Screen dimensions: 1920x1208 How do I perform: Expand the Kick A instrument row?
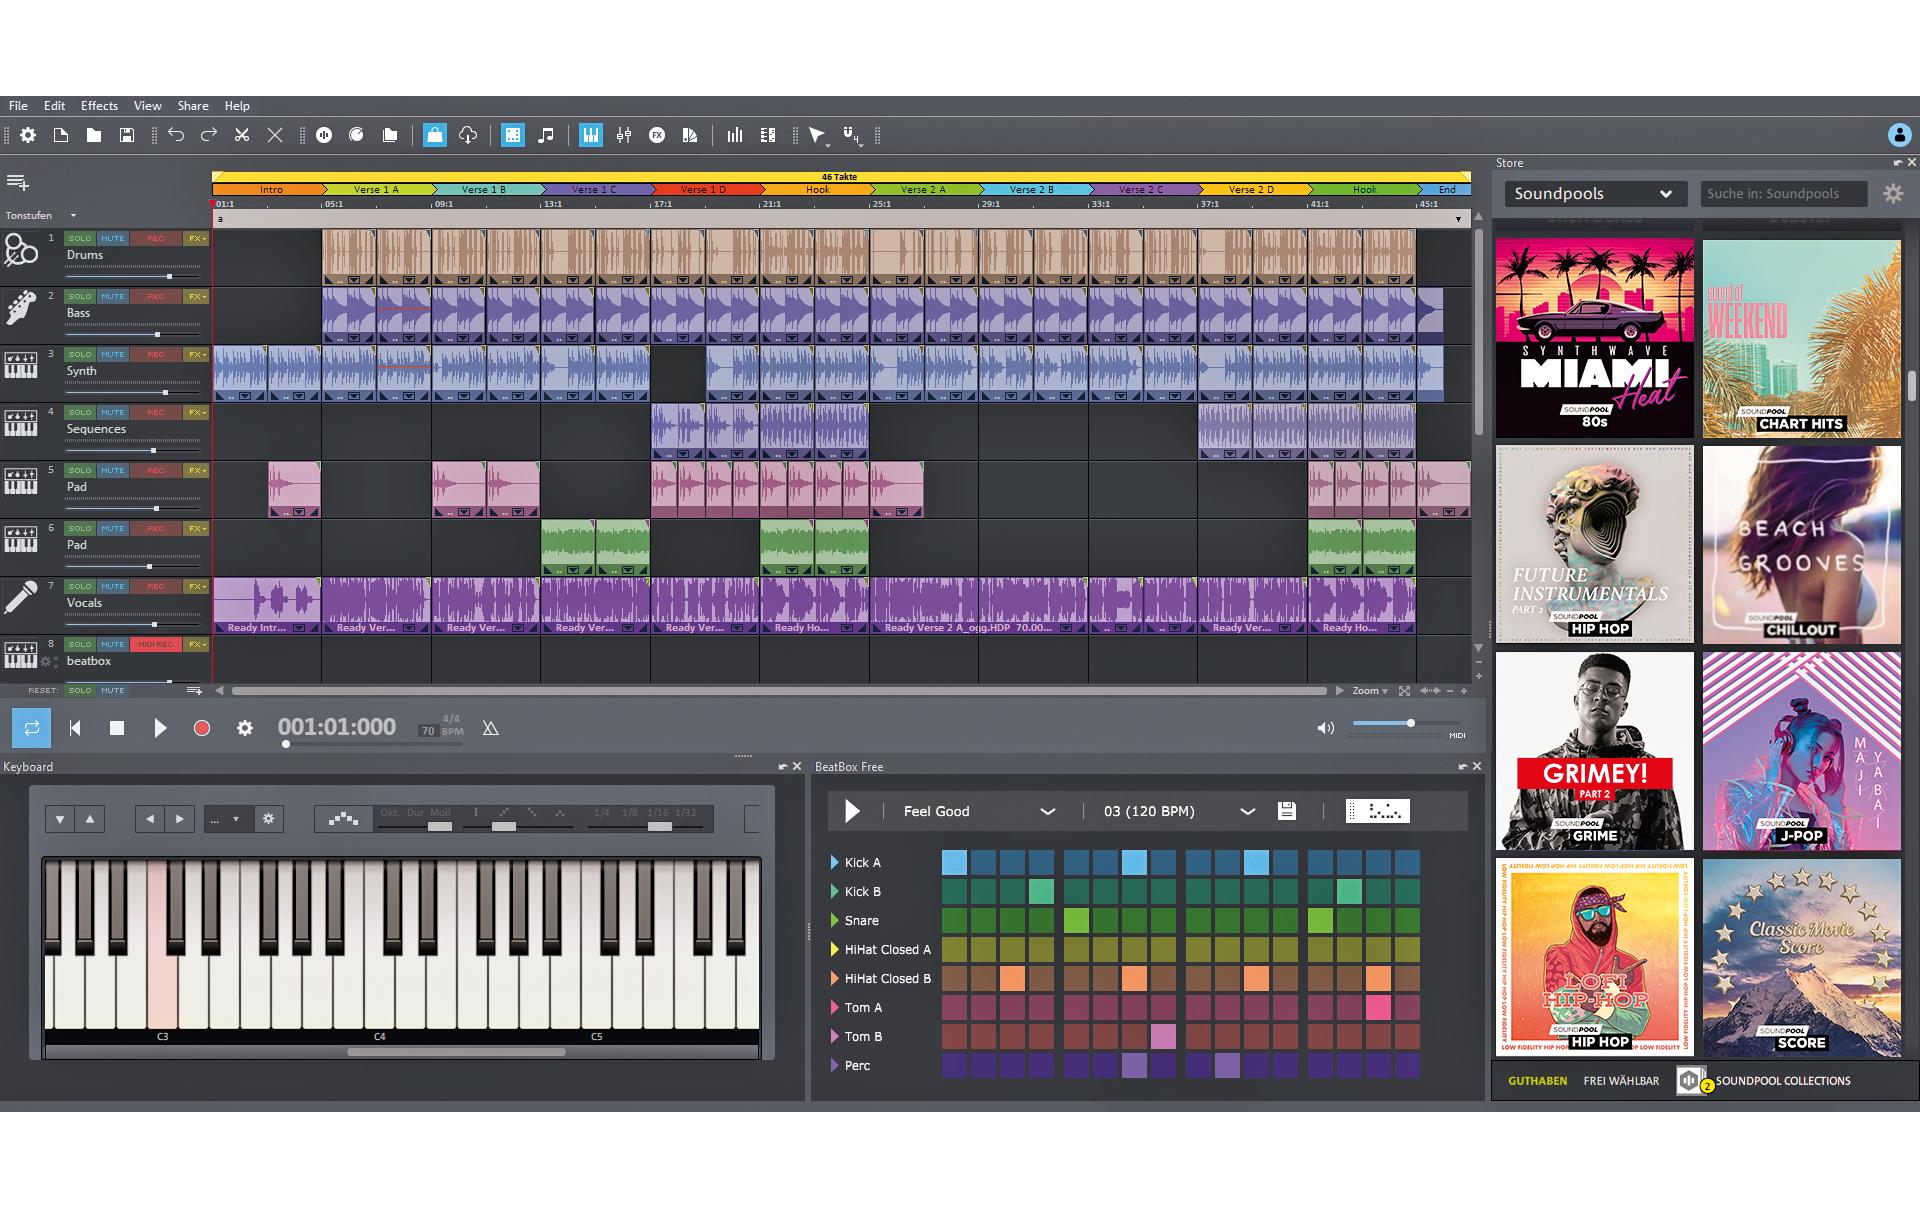[835, 862]
